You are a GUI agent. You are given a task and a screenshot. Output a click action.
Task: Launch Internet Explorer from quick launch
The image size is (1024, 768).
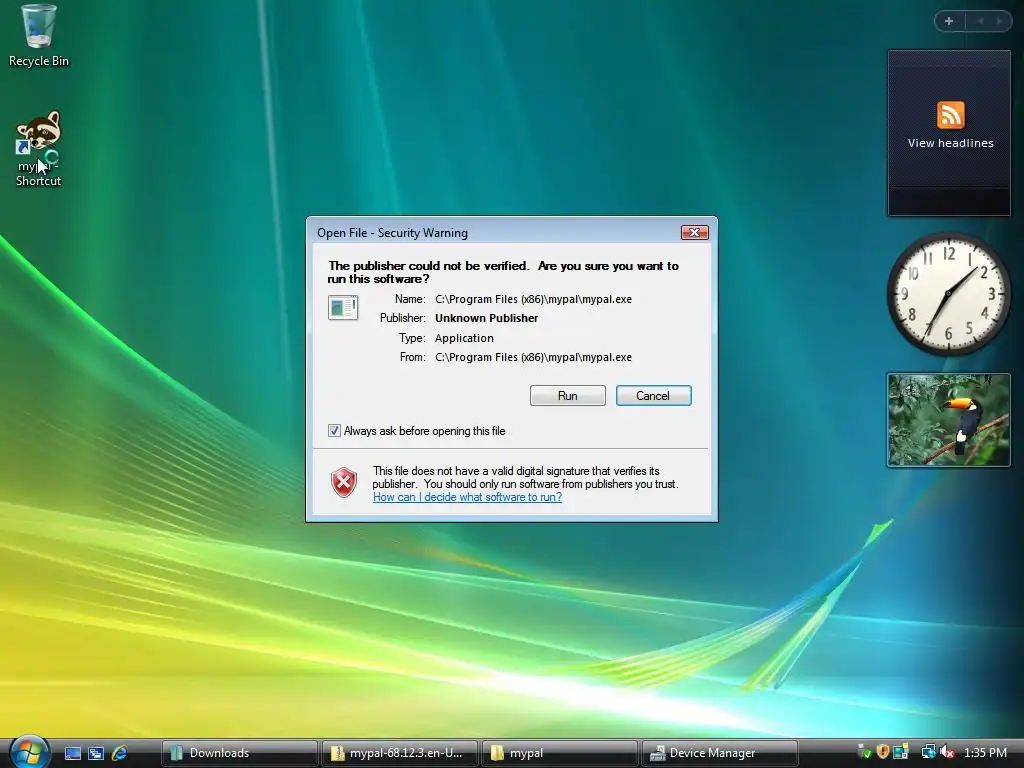[x=119, y=753]
